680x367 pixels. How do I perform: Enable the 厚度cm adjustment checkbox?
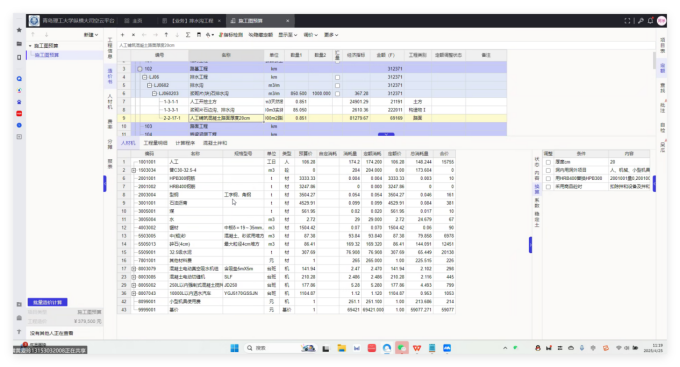[x=548, y=162]
